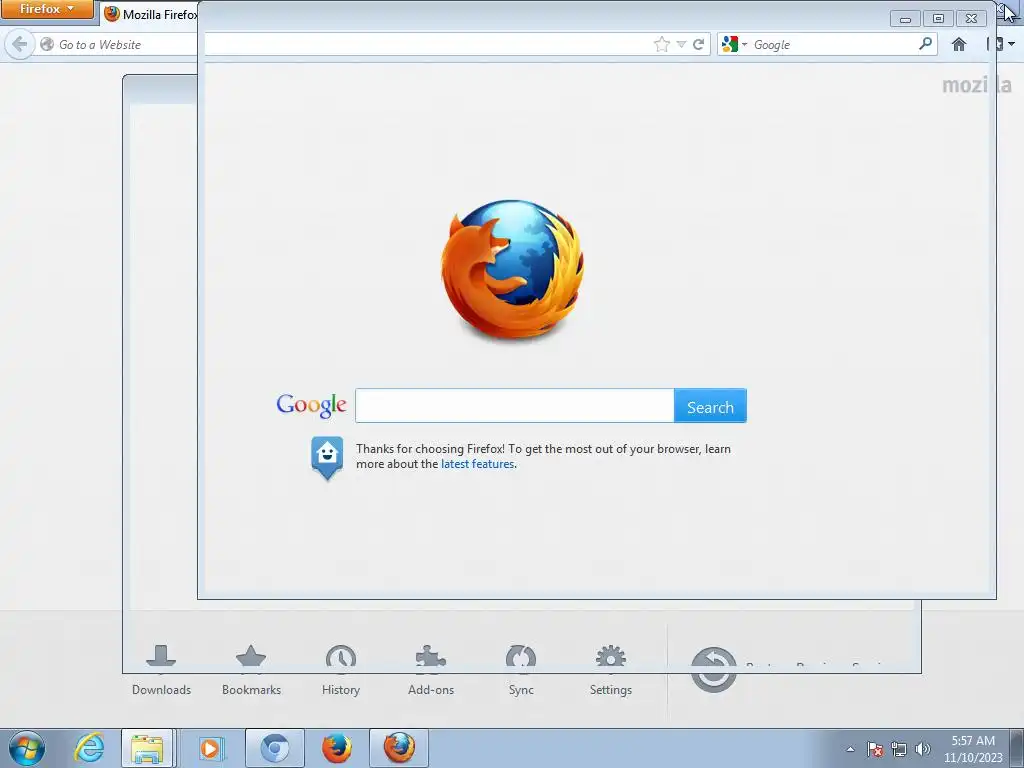Click the first Firefox taskbar icon
Viewport: 1024px width, 768px height.
point(337,748)
